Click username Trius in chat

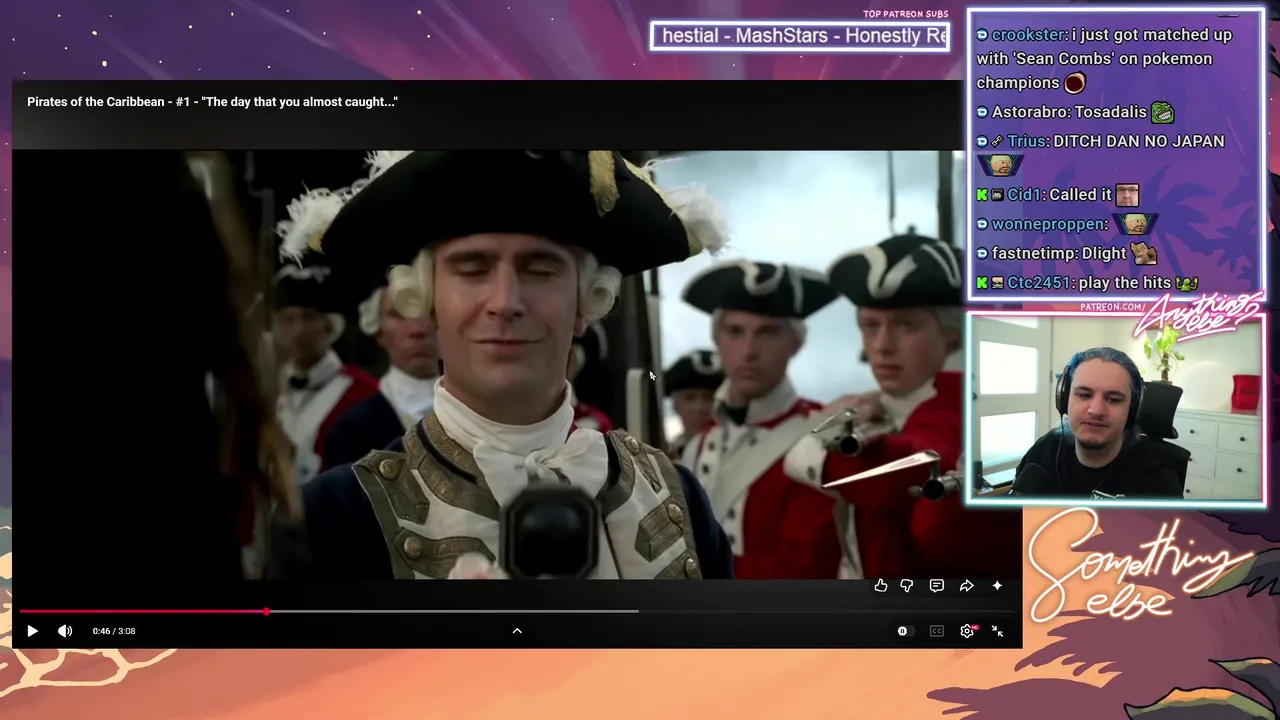click(x=1026, y=141)
